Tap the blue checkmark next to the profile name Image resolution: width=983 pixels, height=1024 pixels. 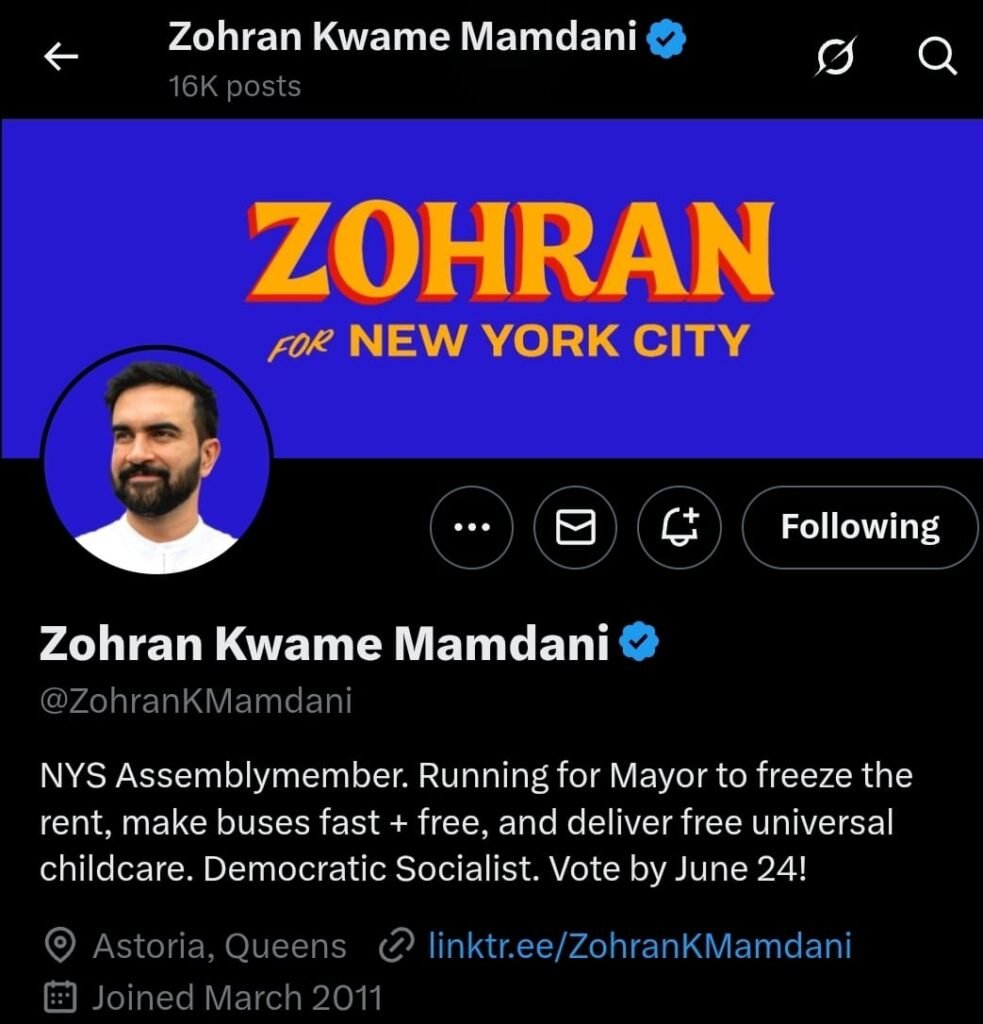click(639, 642)
